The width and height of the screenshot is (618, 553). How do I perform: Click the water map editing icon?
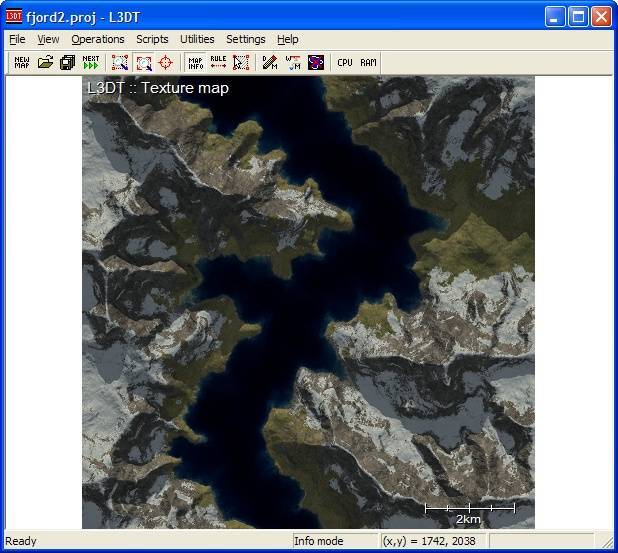(x=293, y=62)
